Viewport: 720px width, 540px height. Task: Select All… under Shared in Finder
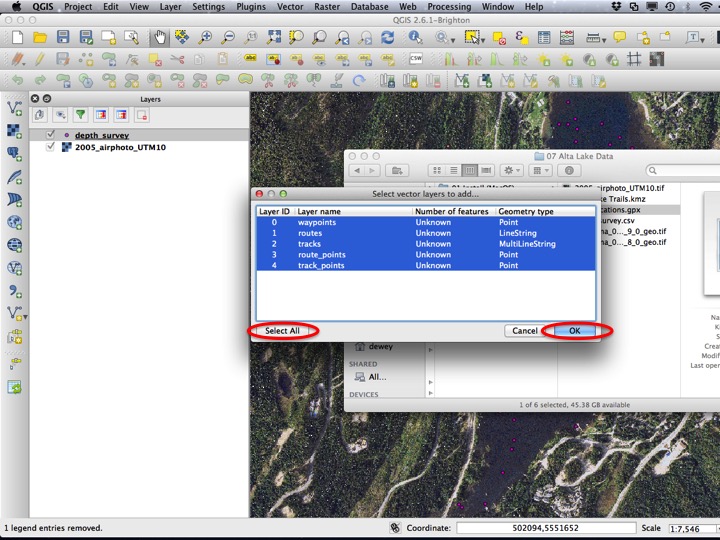click(377, 377)
